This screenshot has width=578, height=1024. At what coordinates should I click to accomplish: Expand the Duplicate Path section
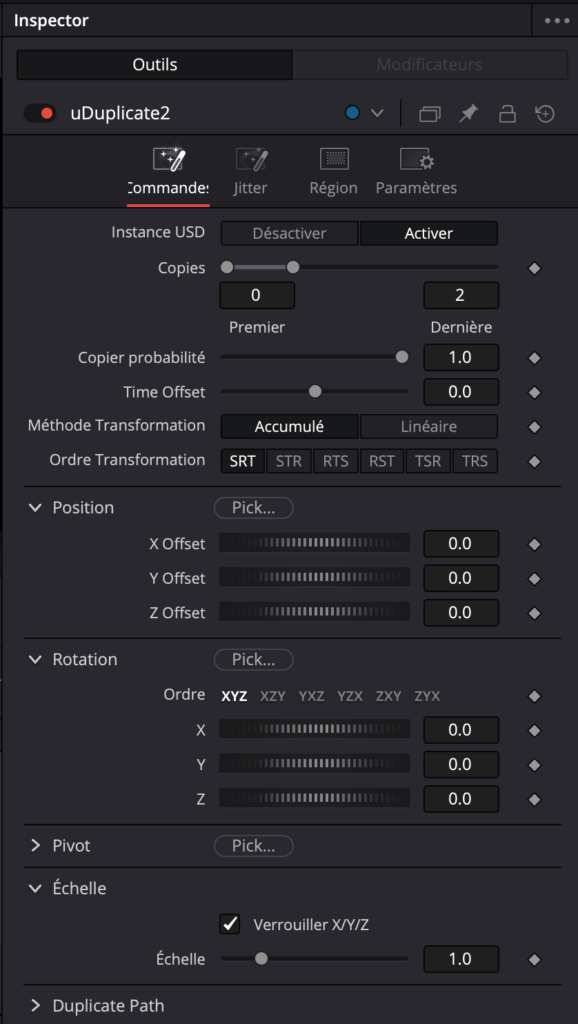(35, 1005)
